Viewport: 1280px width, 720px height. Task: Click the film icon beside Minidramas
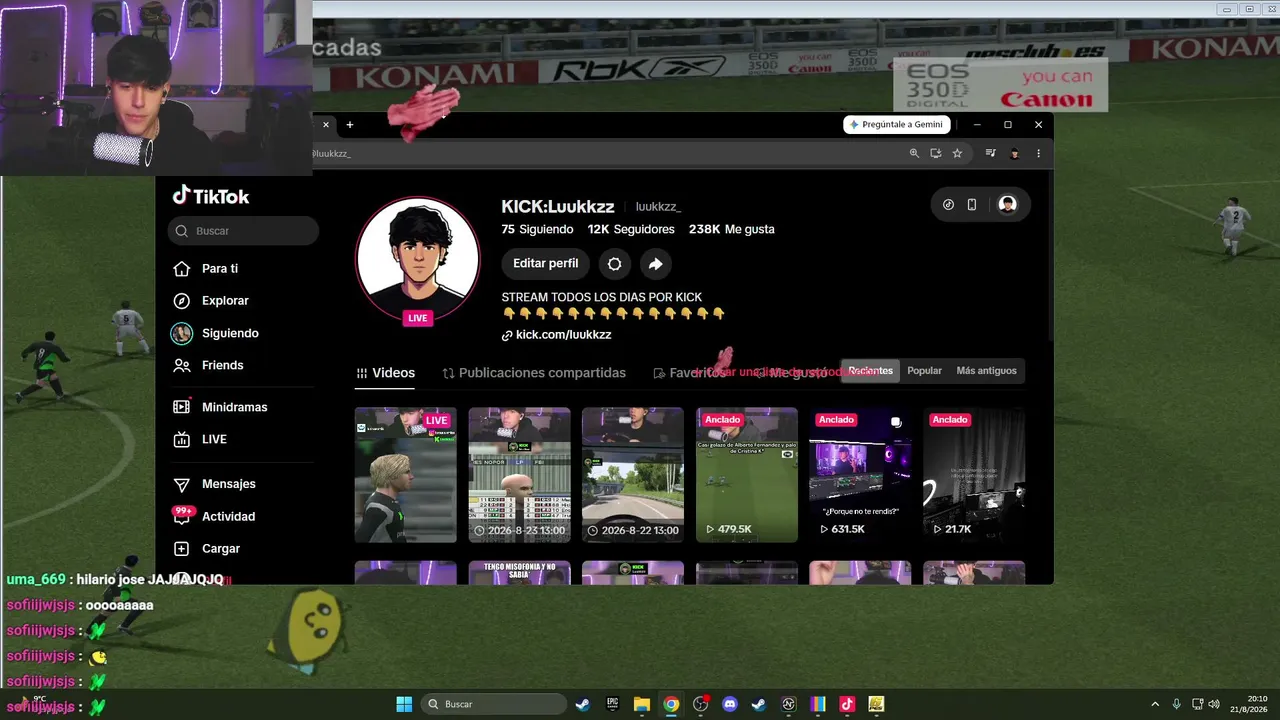pos(181,407)
